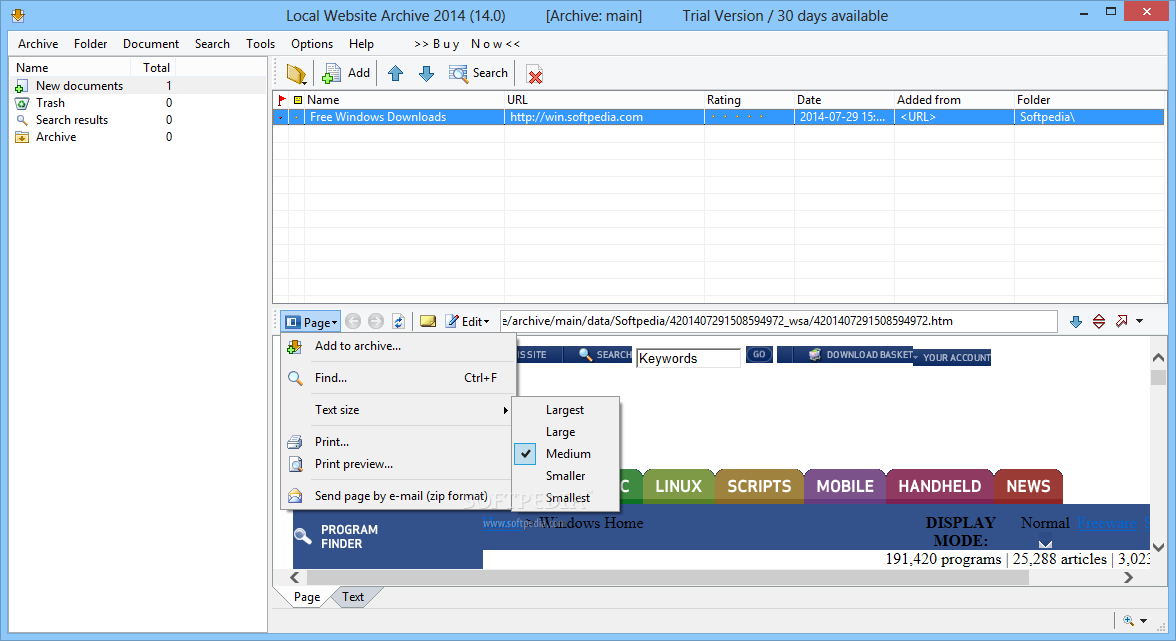This screenshot has width=1176, height=641.
Task: Open the Search menu in menu bar
Action: (x=212, y=43)
